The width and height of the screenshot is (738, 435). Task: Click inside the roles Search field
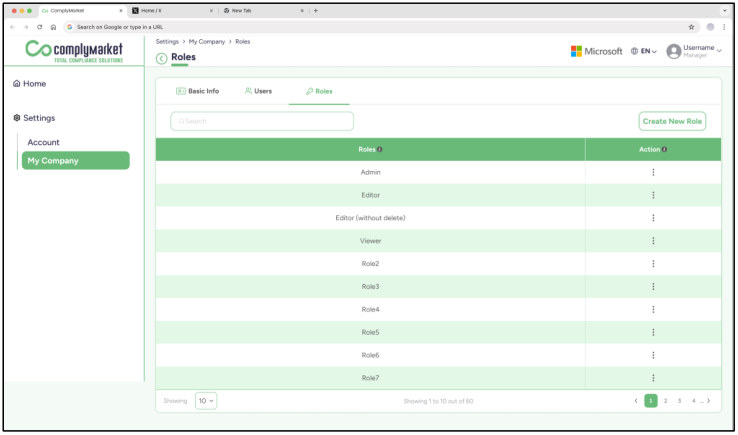click(262, 121)
